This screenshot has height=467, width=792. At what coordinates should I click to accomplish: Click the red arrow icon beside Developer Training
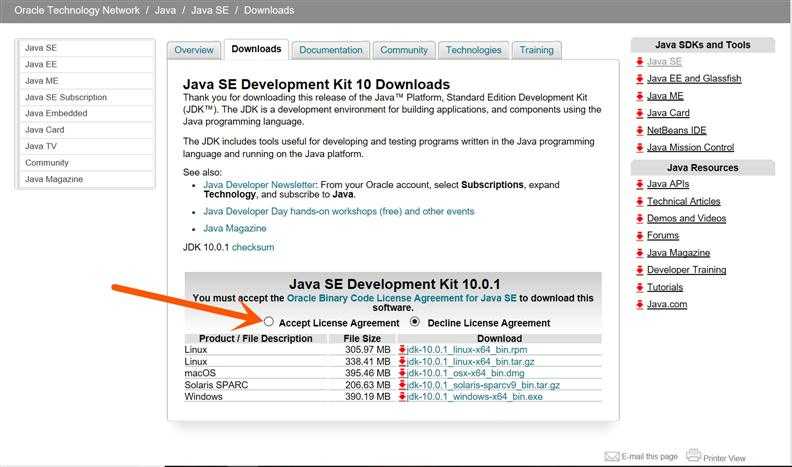coord(639,270)
